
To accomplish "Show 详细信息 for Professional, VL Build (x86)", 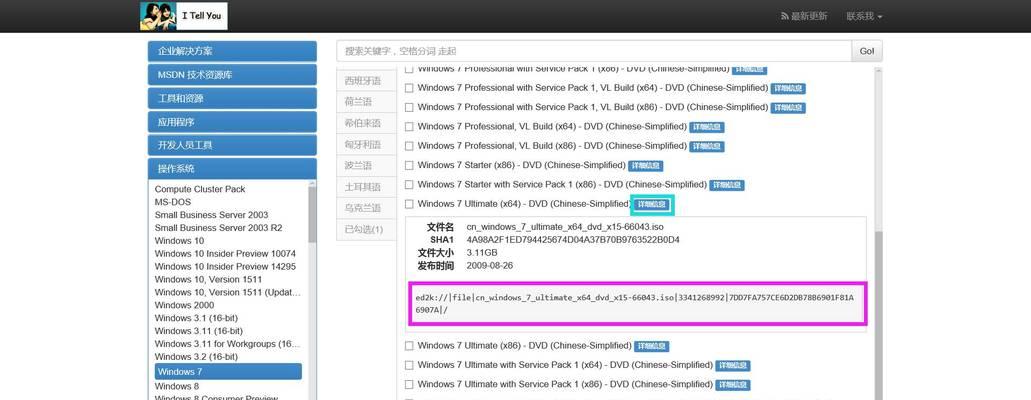I will point(707,146).
